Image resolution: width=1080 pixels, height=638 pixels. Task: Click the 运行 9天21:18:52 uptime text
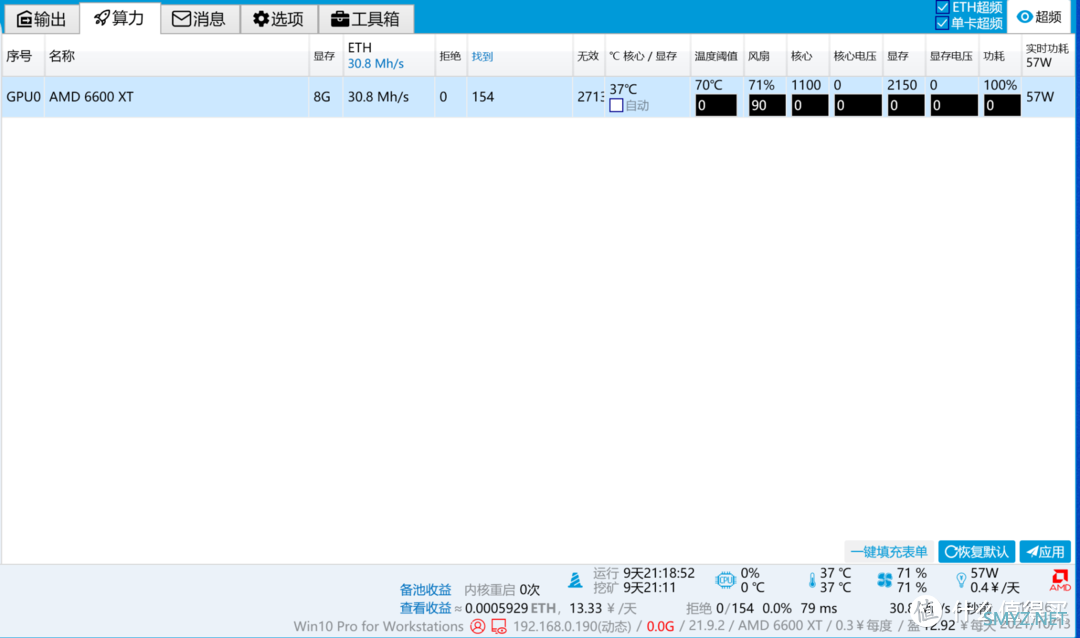[x=644, y=573]
